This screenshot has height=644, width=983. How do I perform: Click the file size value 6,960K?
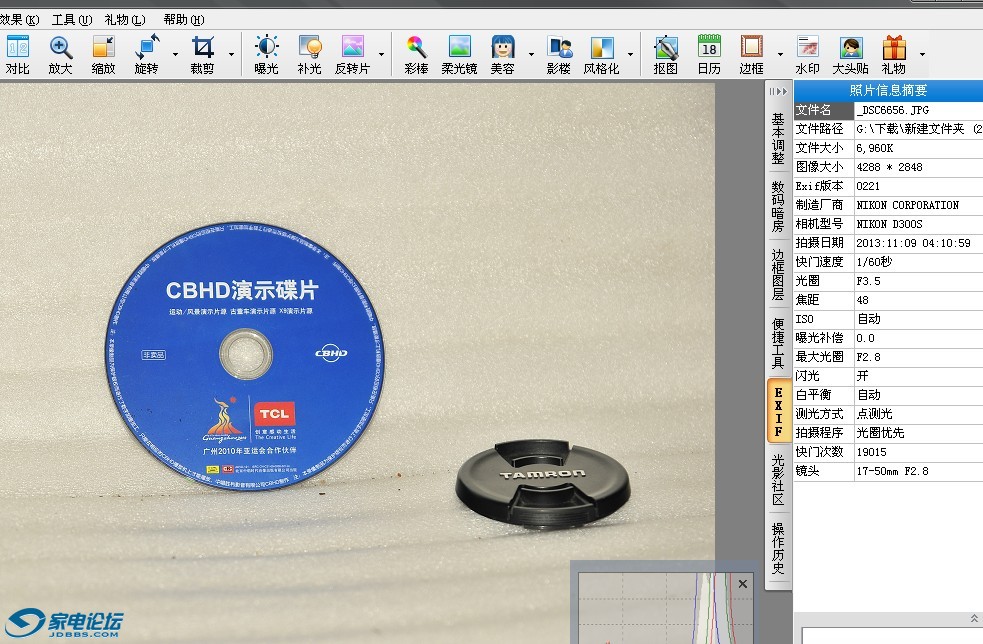coord(875,148)
